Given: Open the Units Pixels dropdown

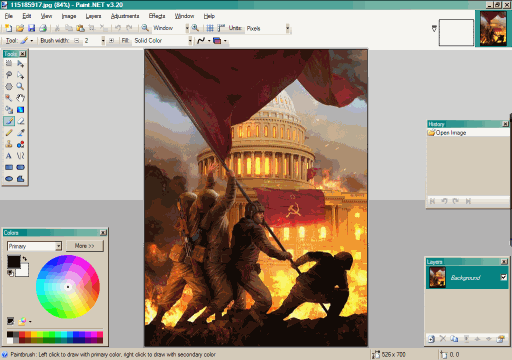Looking at the screenshot, I should (x=287, y=29).
